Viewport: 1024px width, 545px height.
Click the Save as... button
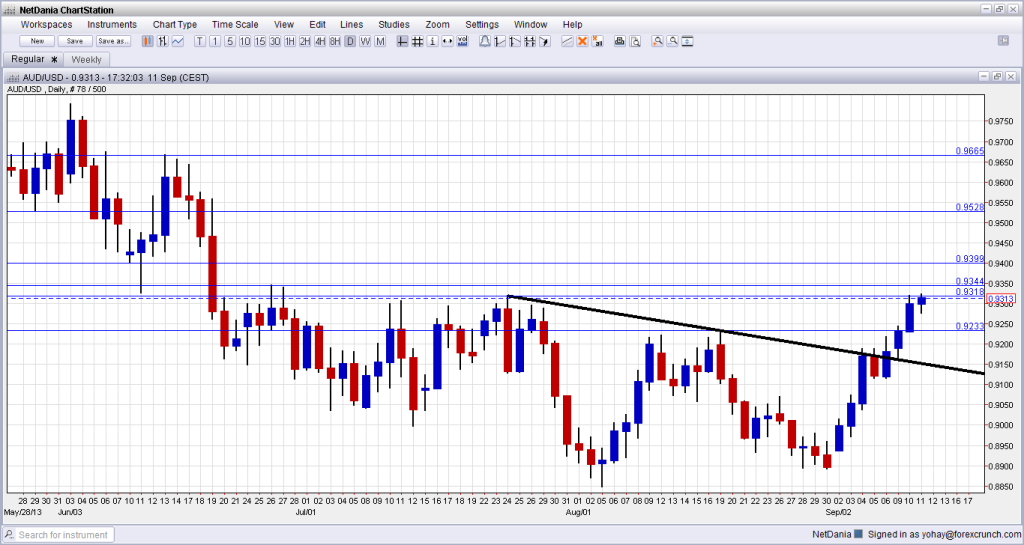pyautogui.click(x=114, y=41)
